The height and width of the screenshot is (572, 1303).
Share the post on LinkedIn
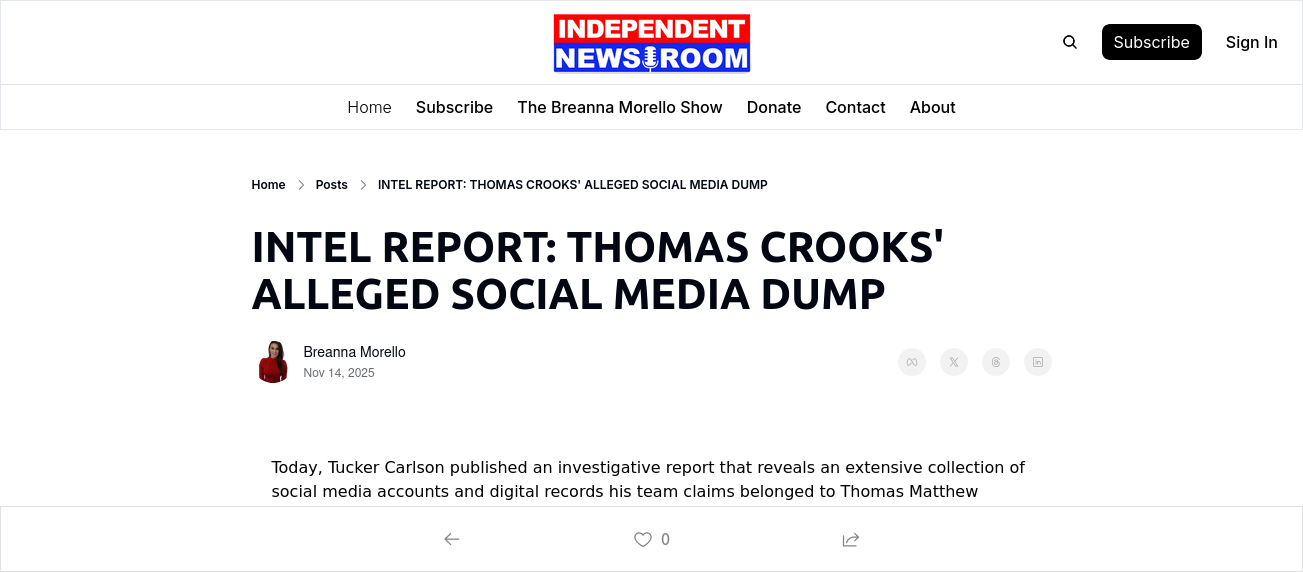tap(1038, 362)
